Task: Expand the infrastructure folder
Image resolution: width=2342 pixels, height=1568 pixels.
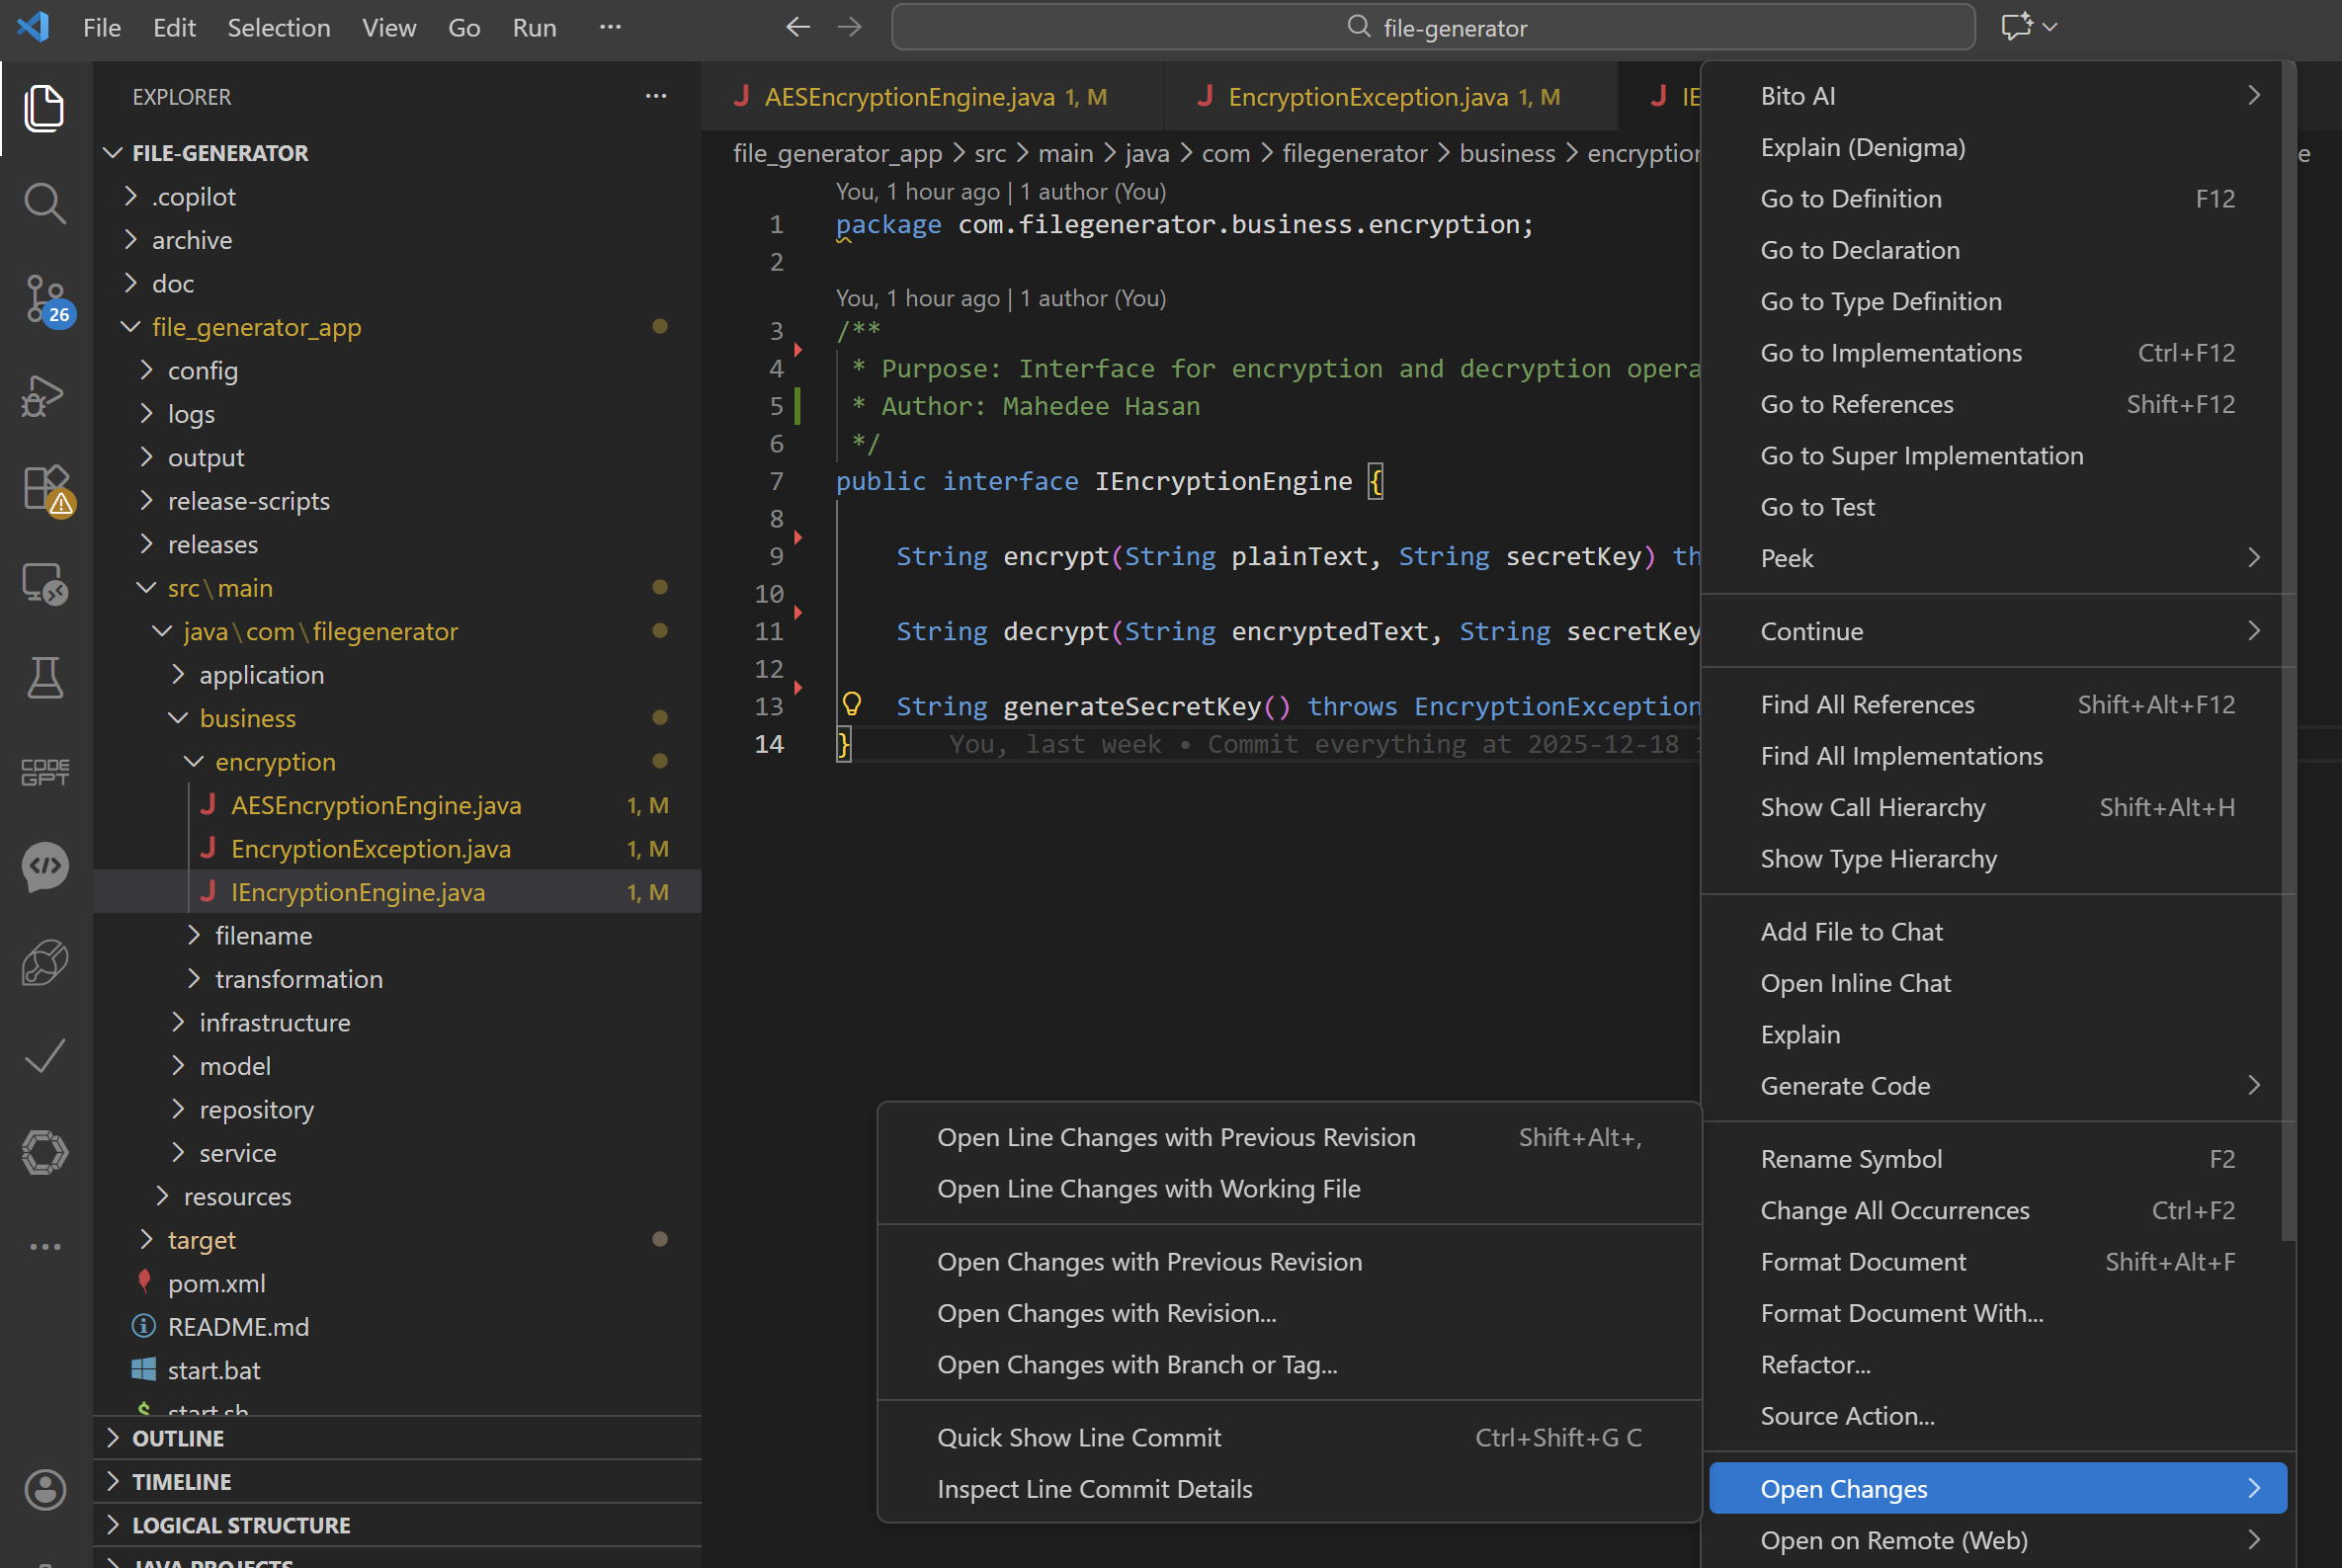Action: click(274, 1022)
